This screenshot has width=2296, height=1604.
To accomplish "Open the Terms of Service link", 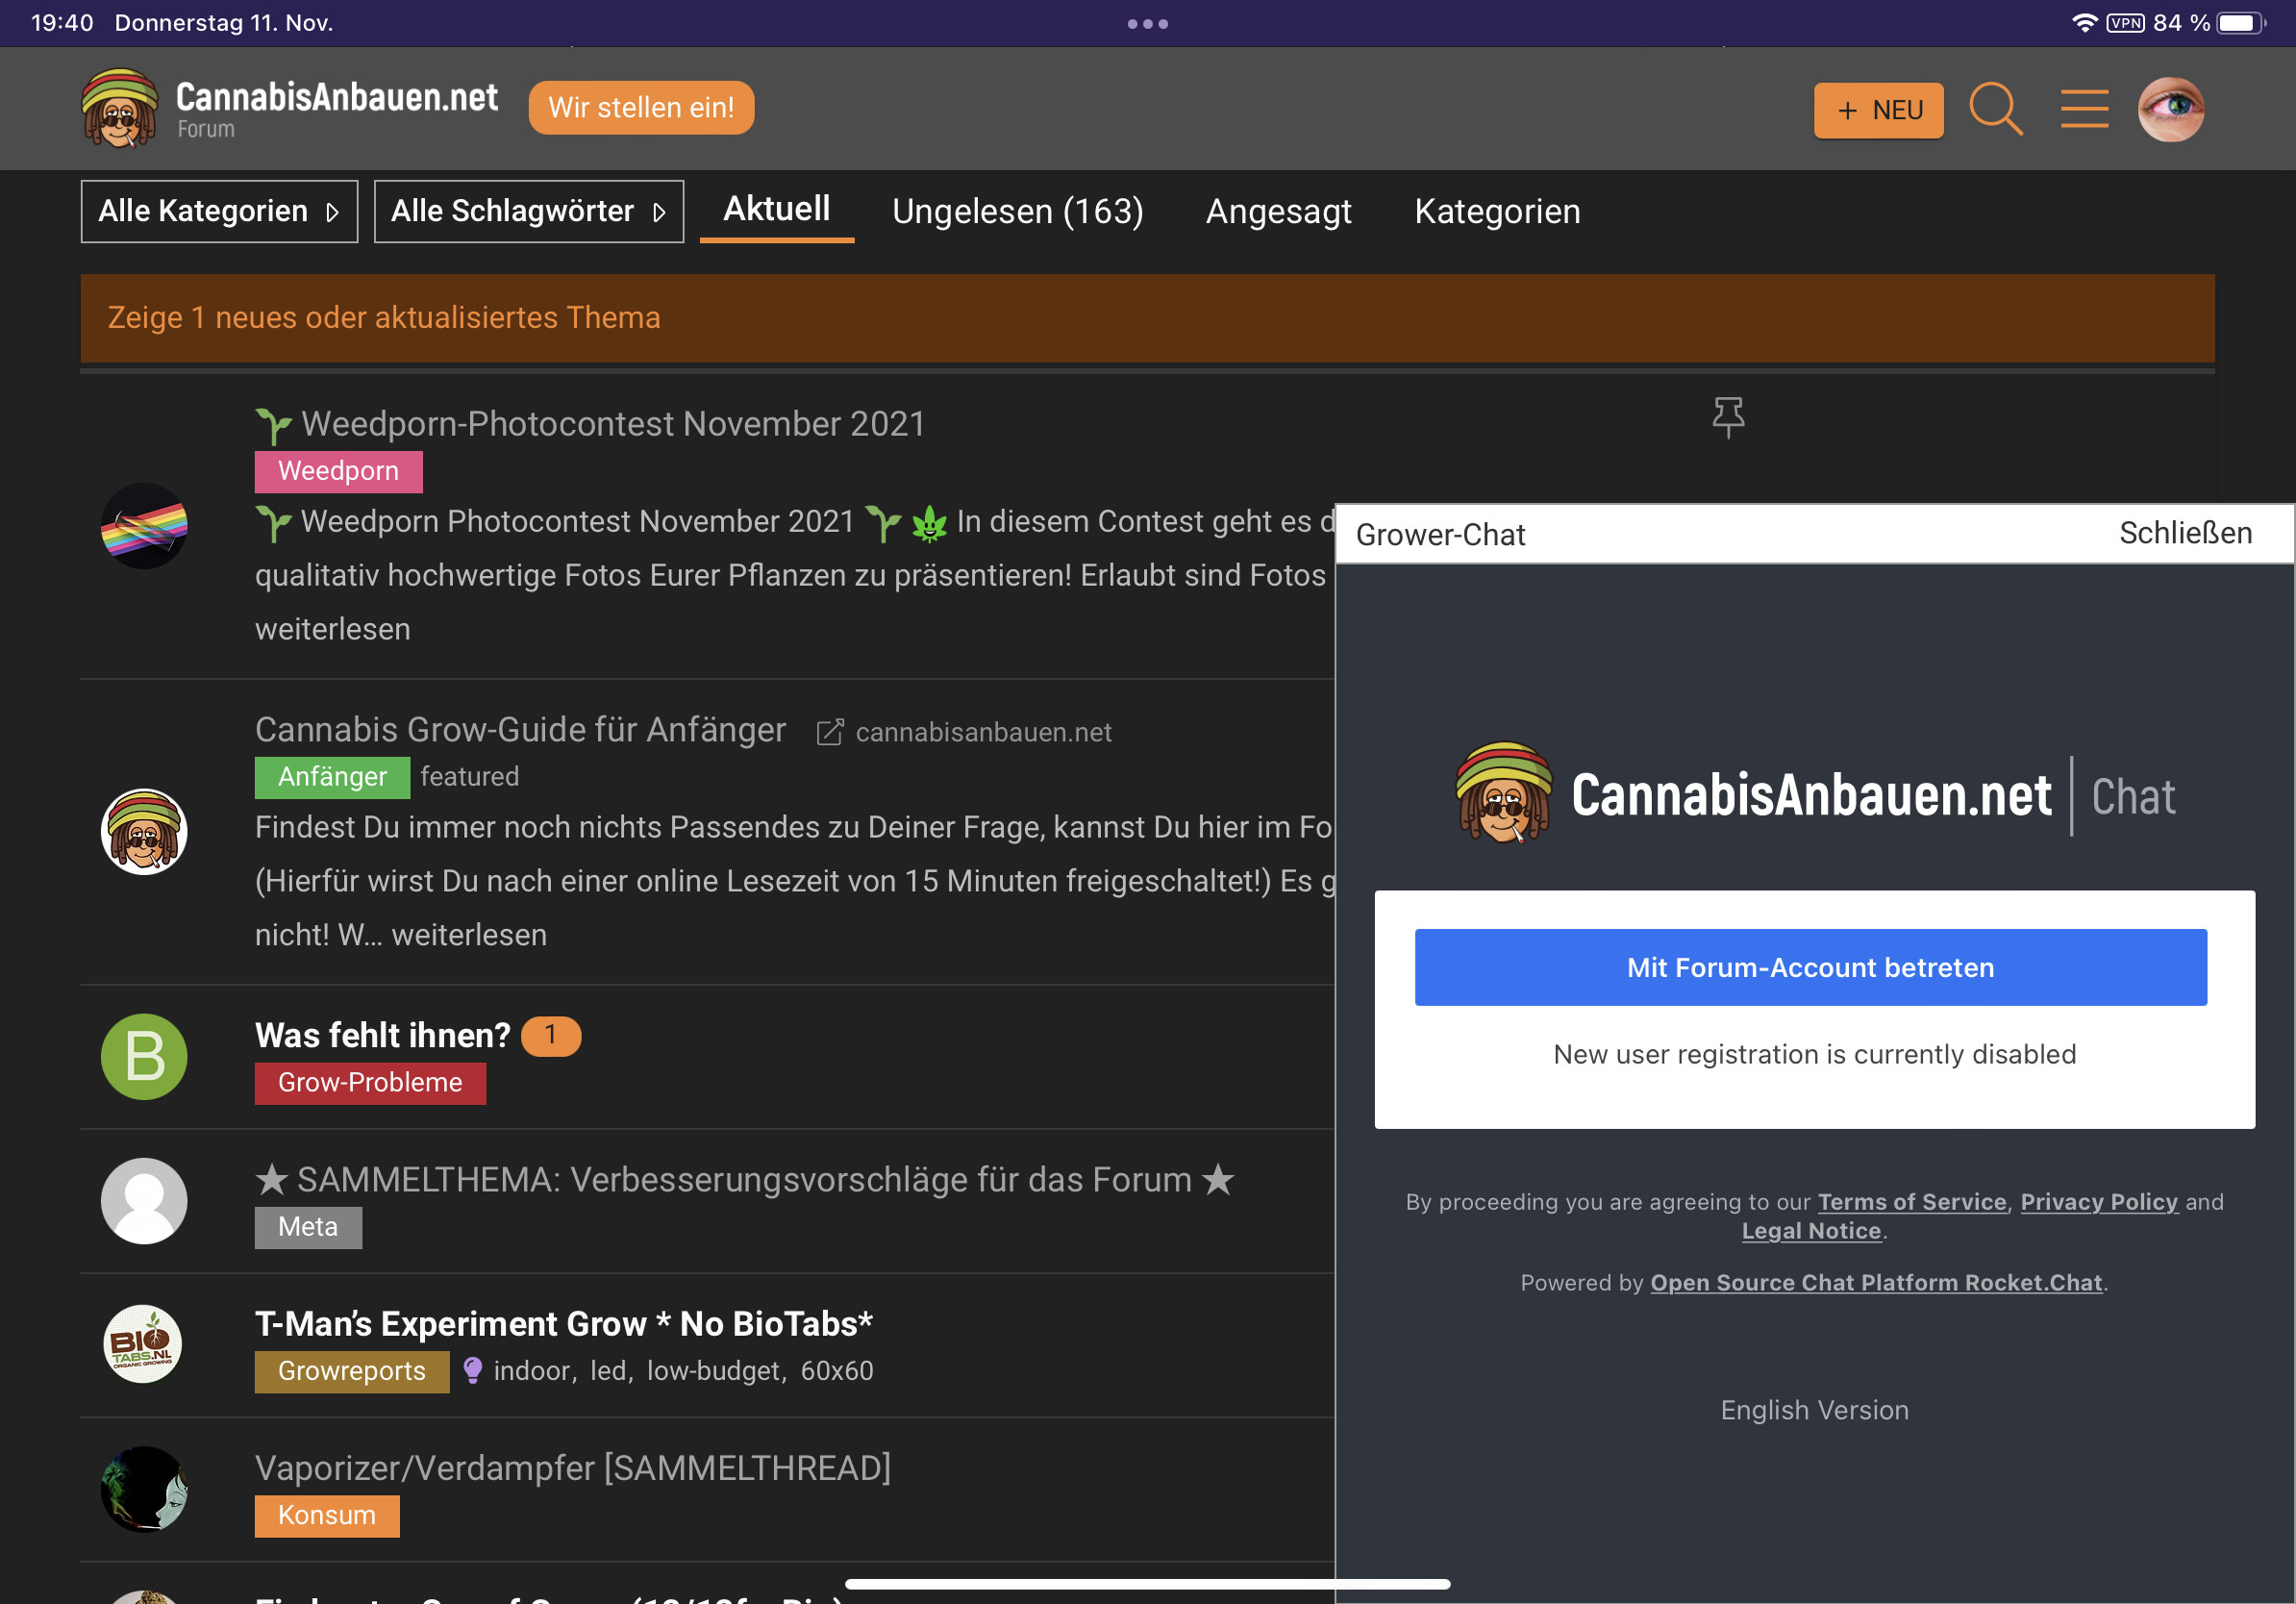I will tap(1911, 1201).
